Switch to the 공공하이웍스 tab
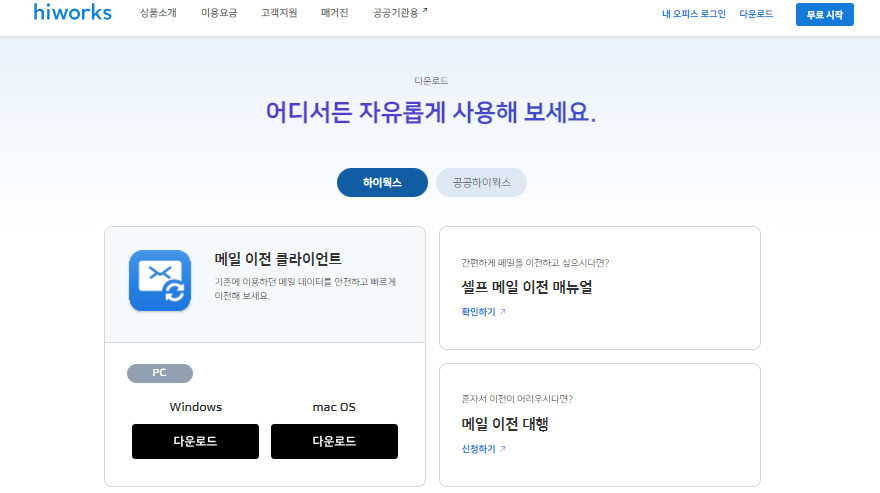This screenshot has height=493, width=880. point(482,182)
